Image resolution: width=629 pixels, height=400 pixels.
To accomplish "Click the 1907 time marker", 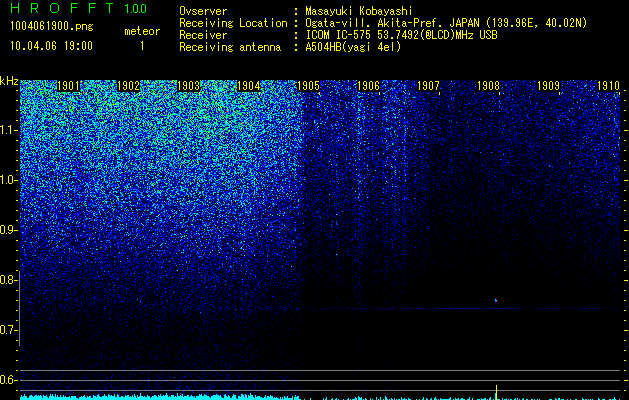I will pos(428,86).
